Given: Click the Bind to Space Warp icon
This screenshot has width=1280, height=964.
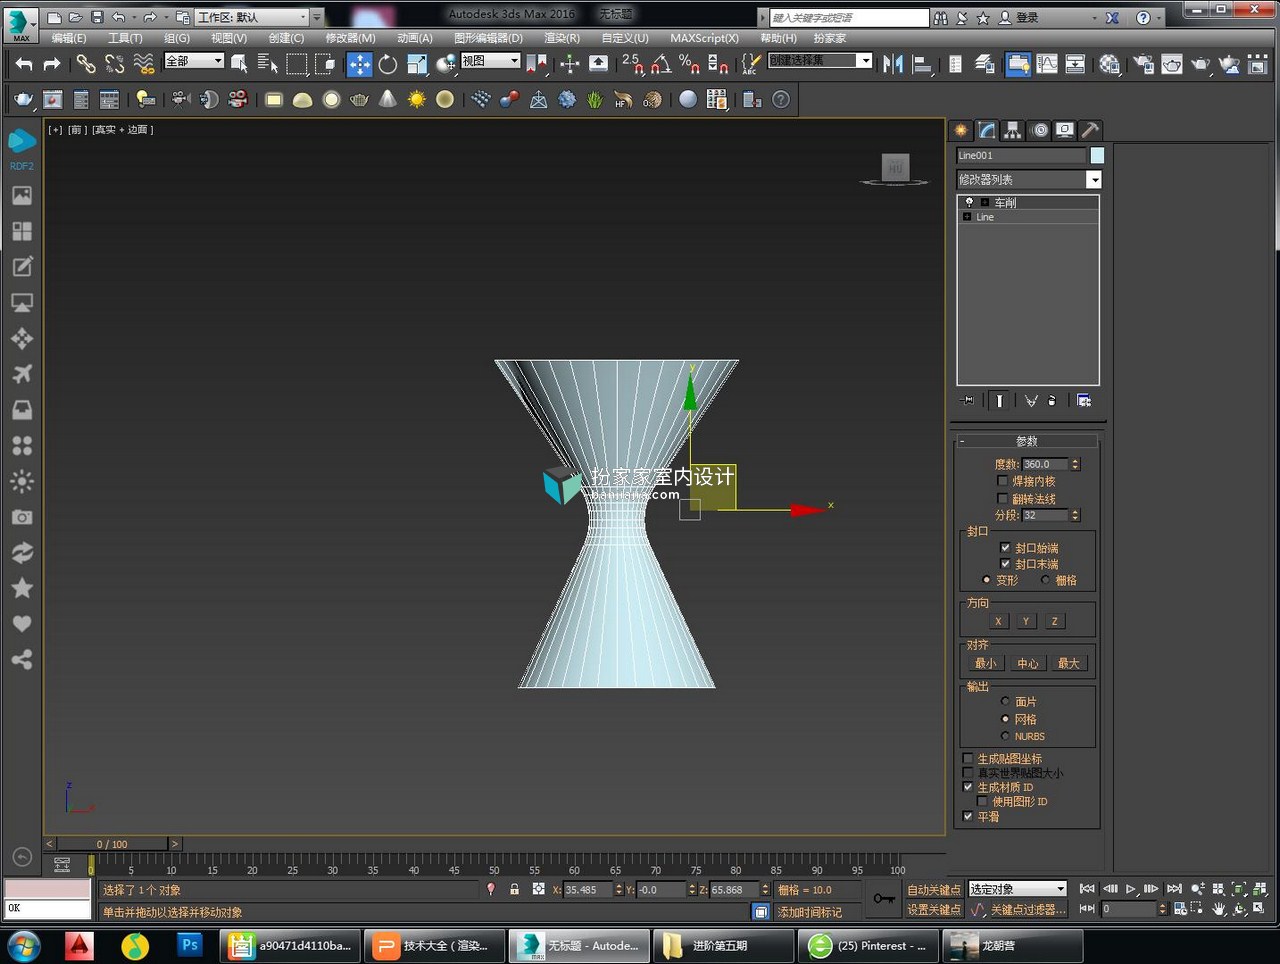Looking at the screenshot, I should pos(144,64).
